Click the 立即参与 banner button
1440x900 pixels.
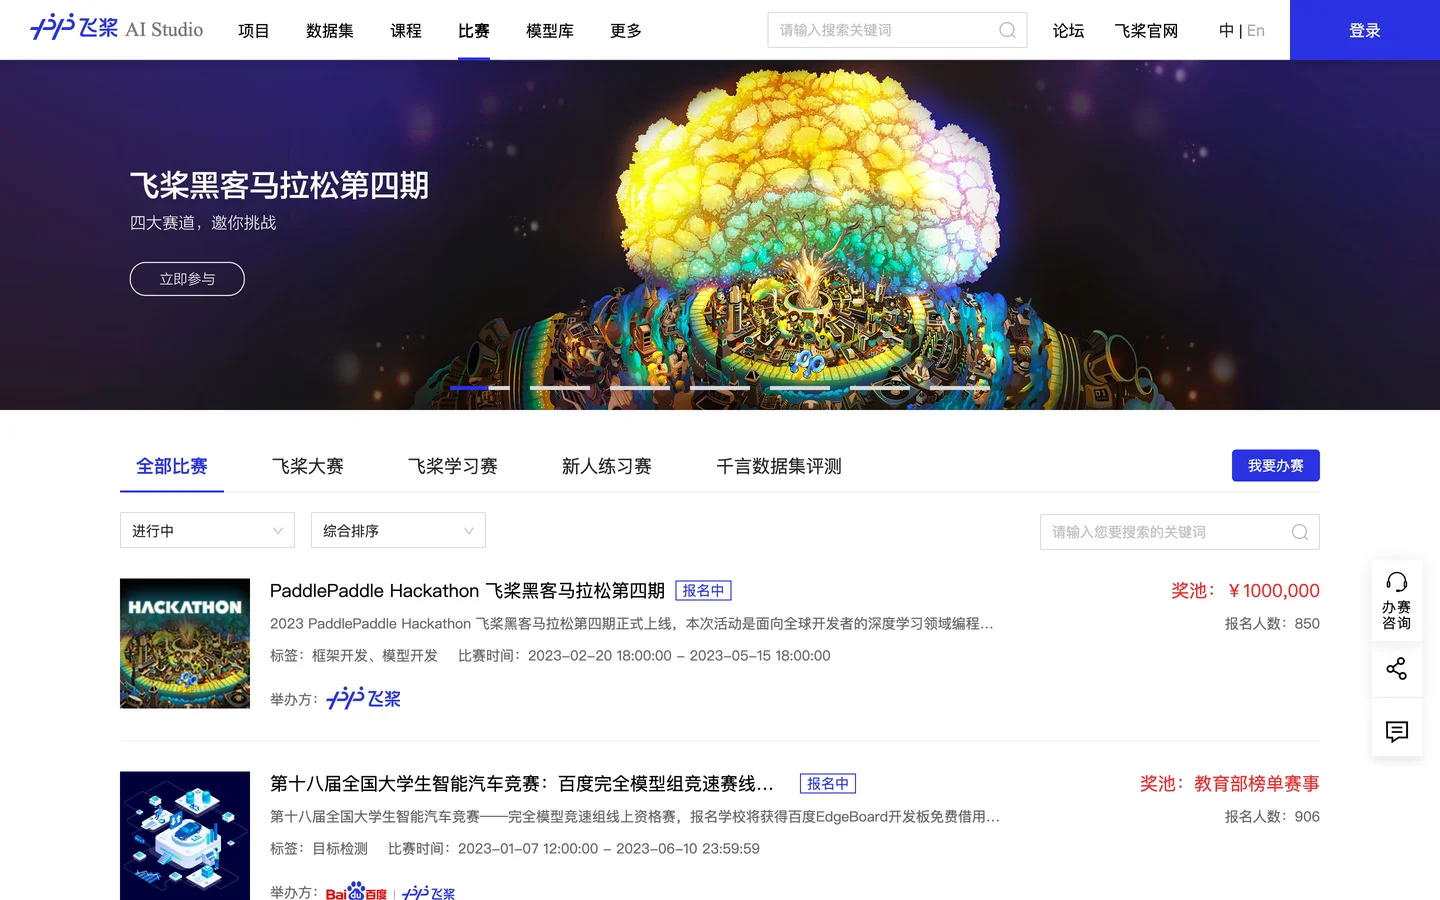187,279
